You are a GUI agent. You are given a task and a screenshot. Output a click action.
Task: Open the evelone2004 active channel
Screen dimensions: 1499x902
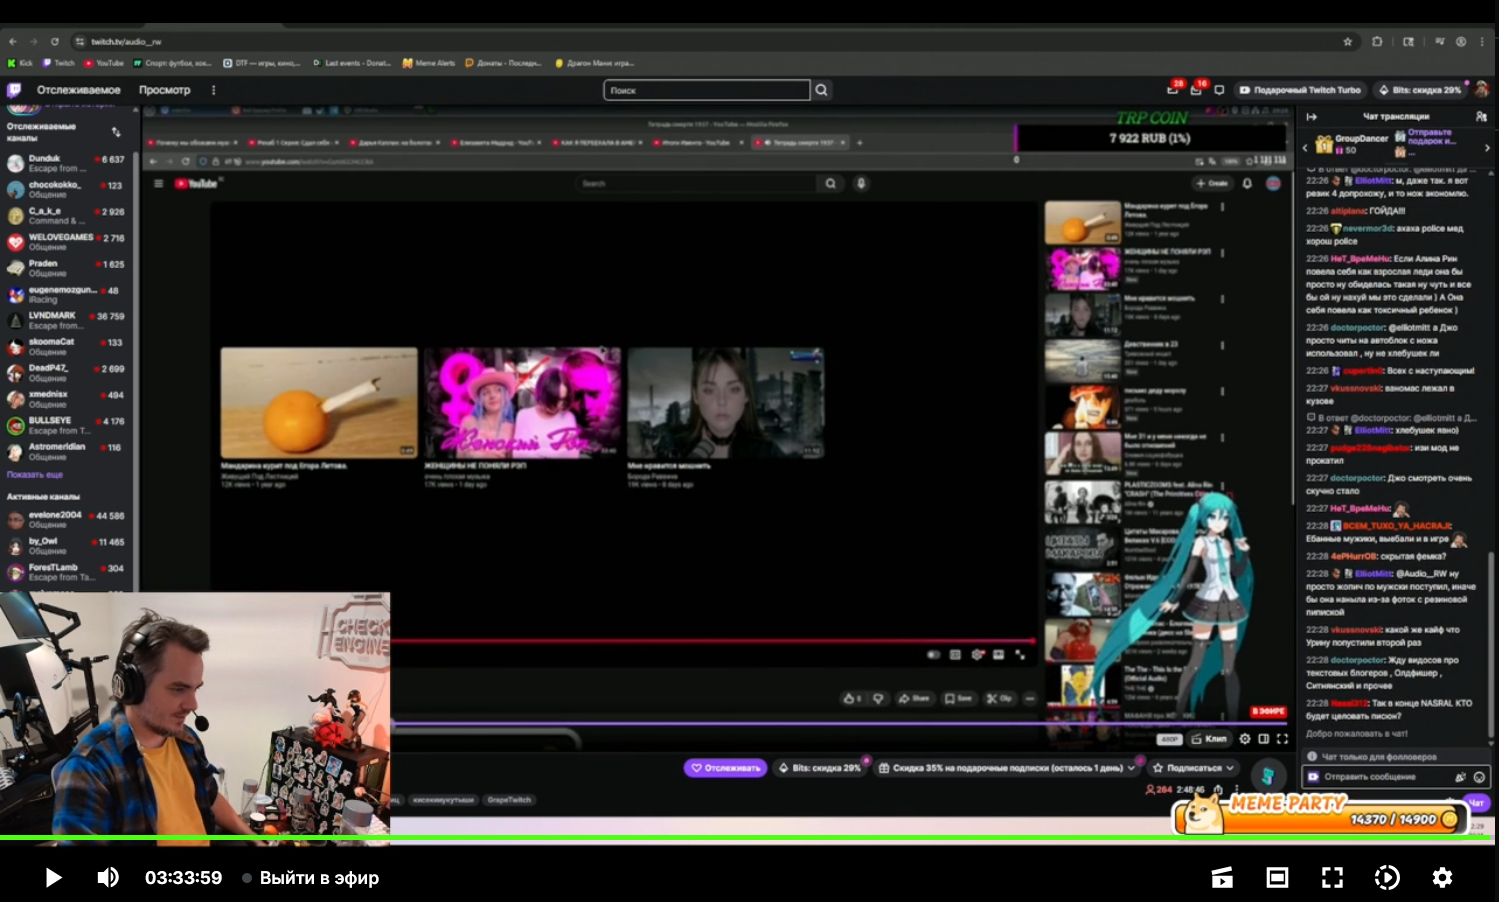point(66,520)
